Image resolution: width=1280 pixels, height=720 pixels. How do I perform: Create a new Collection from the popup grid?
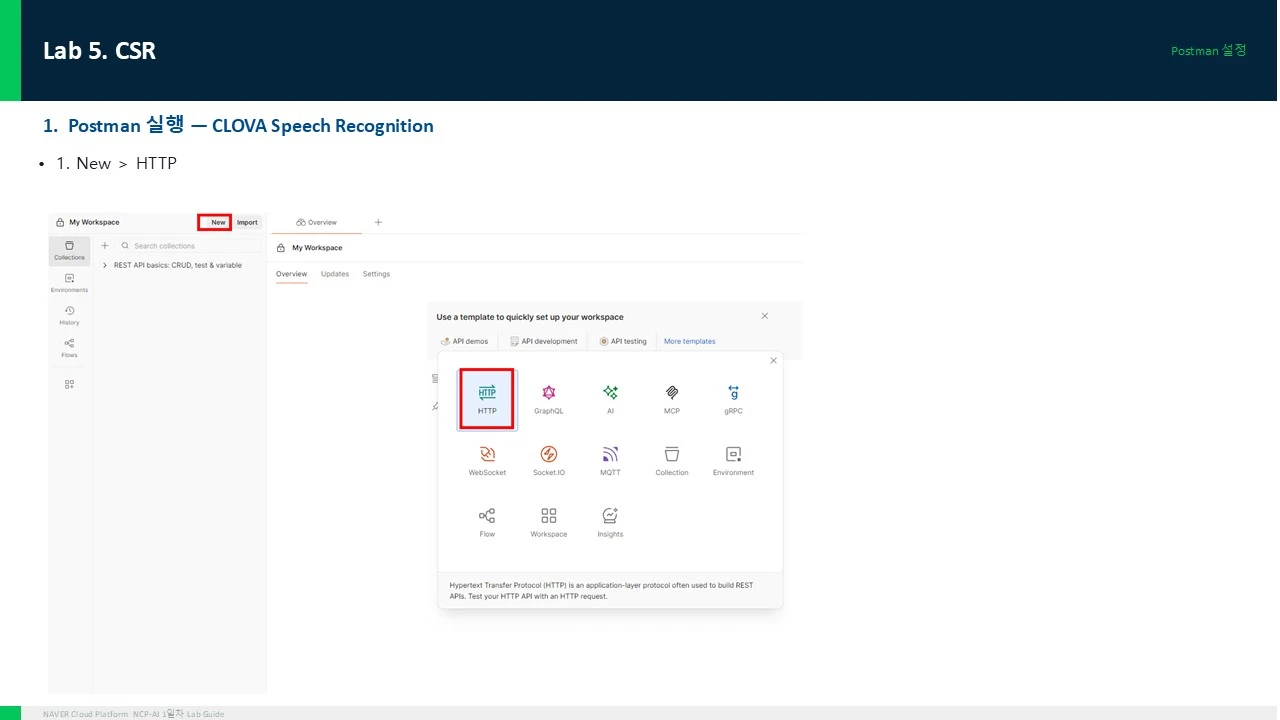672,460
